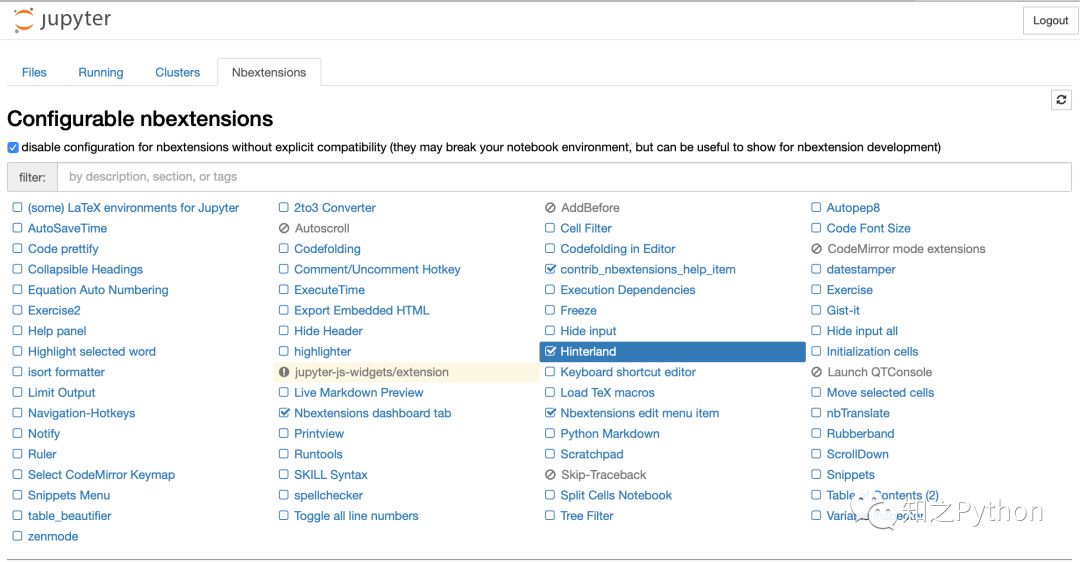Enable the Collapsible Headings checkbox
The width and height of the screenshot is (1080, 562).
coord(17,270)
